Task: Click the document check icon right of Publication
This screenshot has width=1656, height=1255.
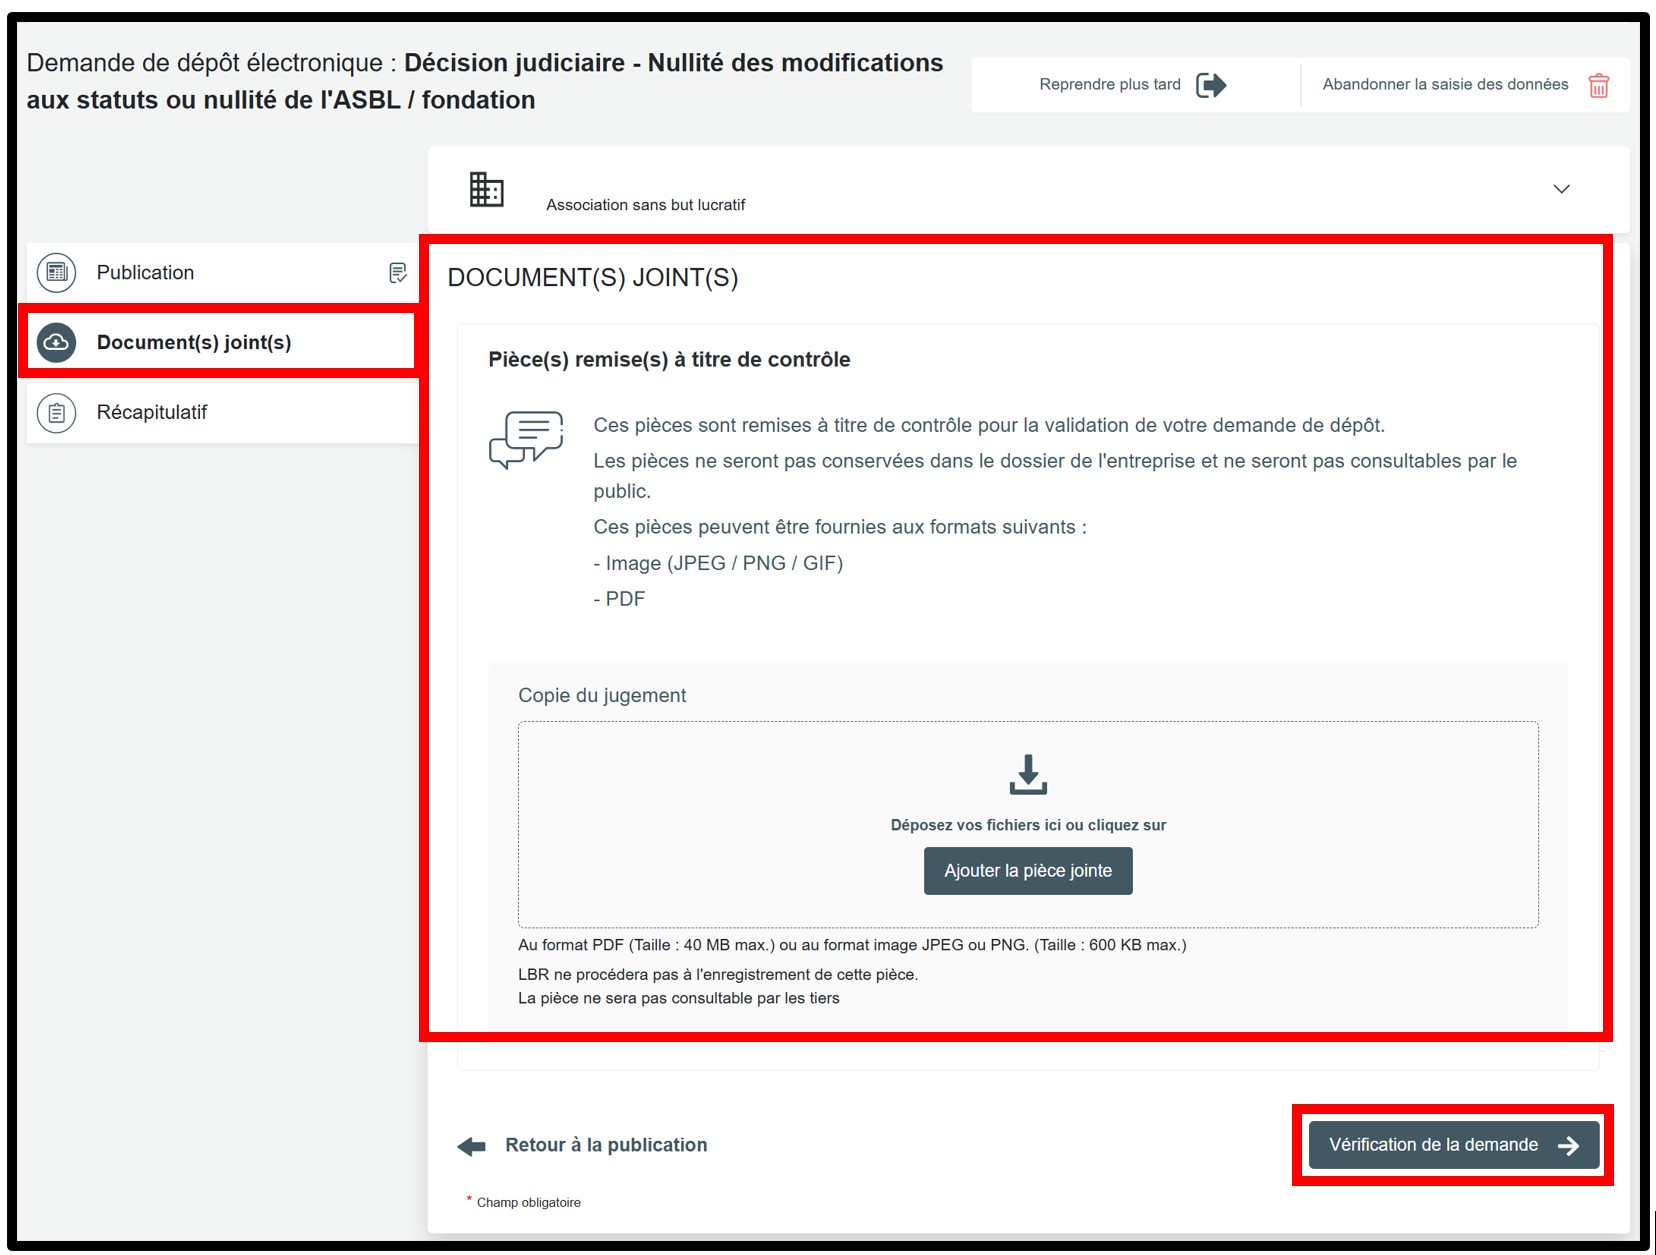Action: pos(397,273)
